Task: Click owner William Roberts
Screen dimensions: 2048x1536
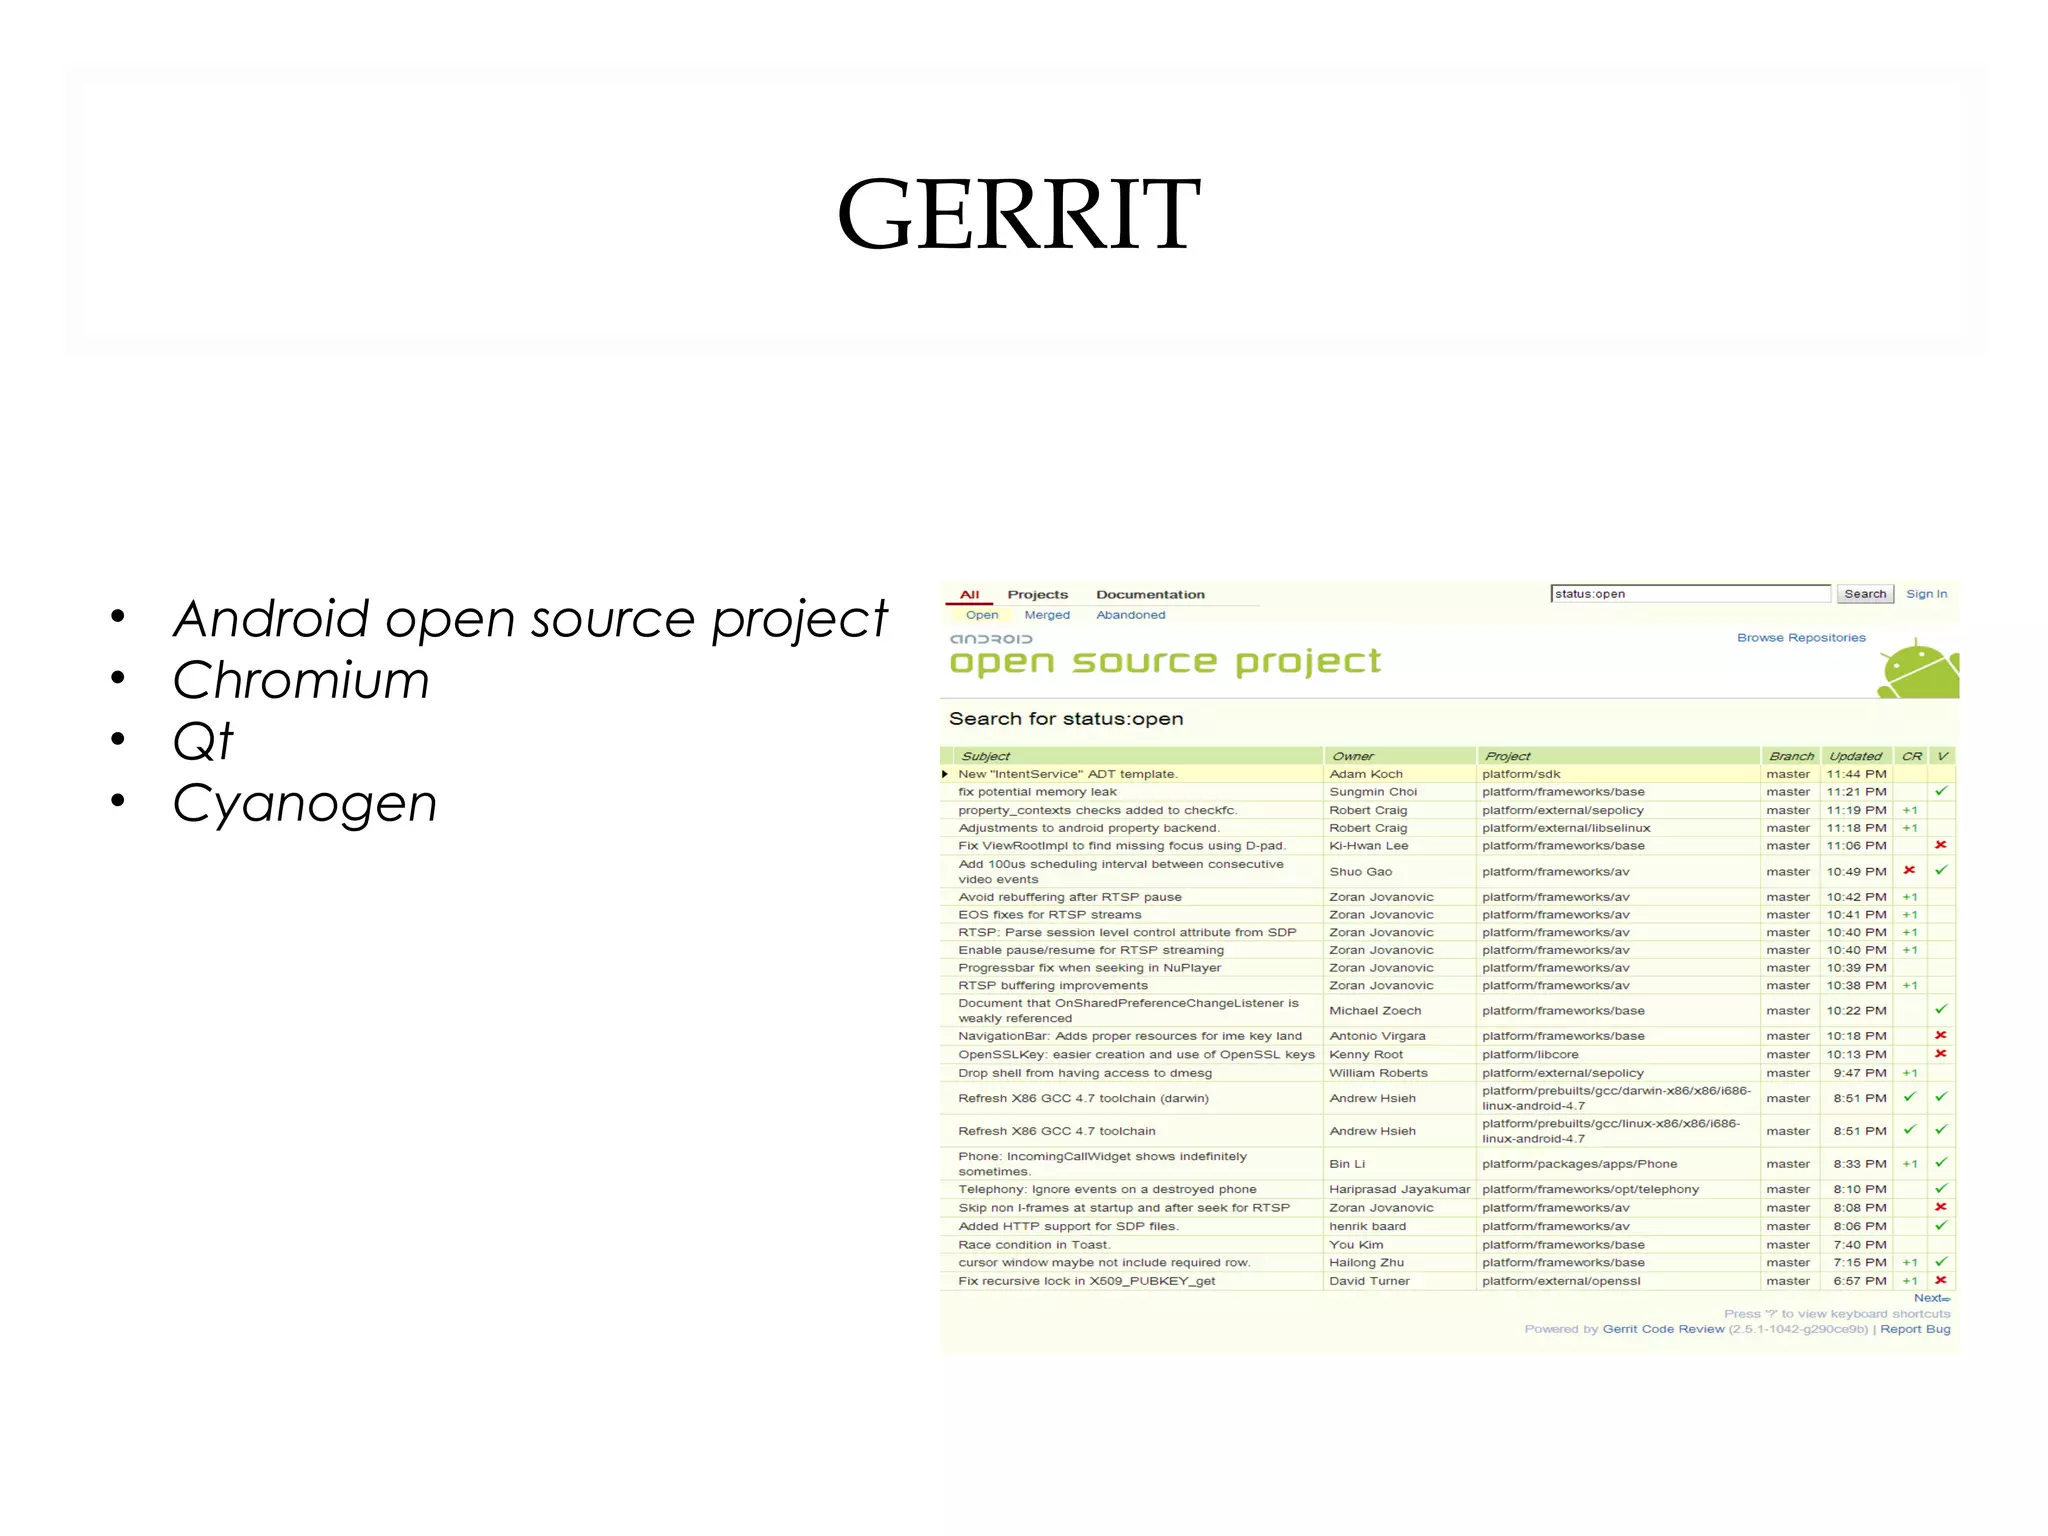Action: point(1378,1073)
